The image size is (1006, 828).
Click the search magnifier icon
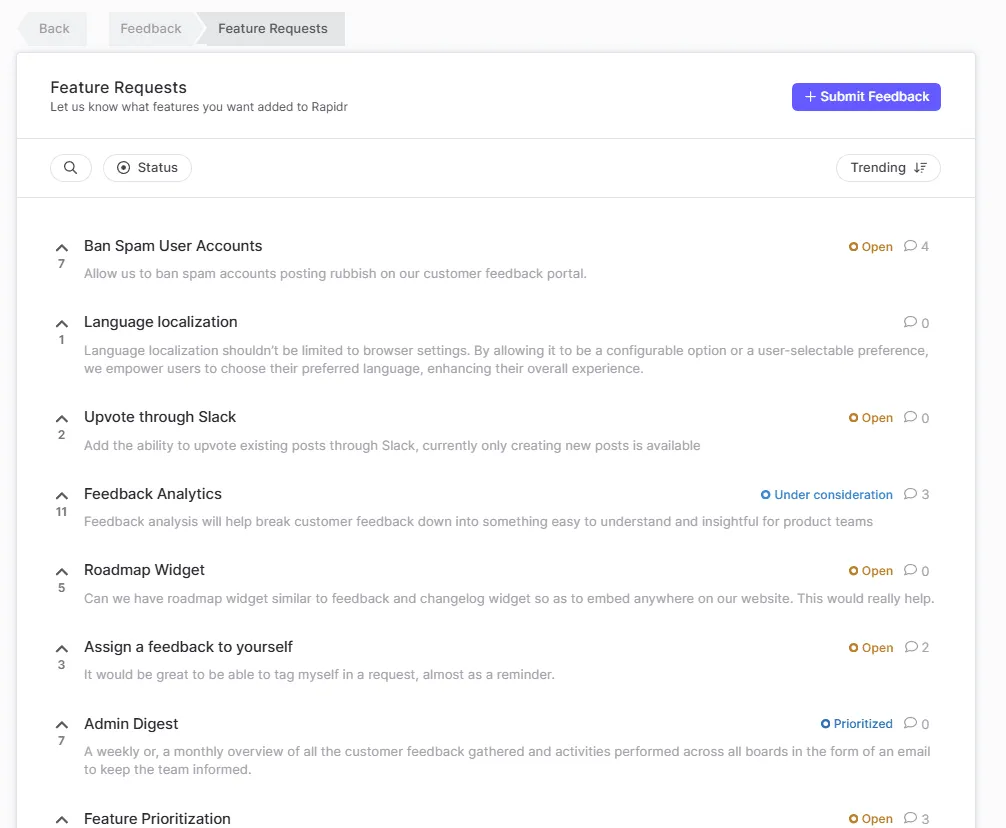pyautogui.click(x=70, y=168)
